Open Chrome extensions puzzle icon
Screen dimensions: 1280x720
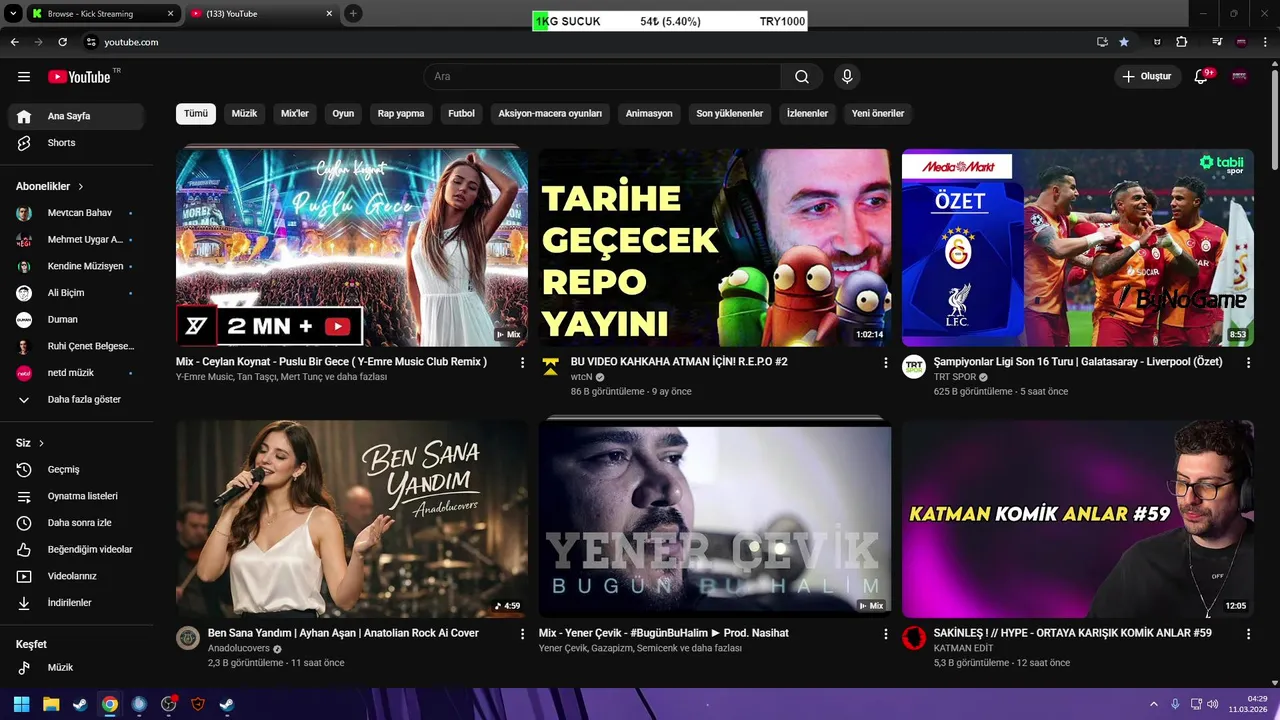[x=1182, y=42]
